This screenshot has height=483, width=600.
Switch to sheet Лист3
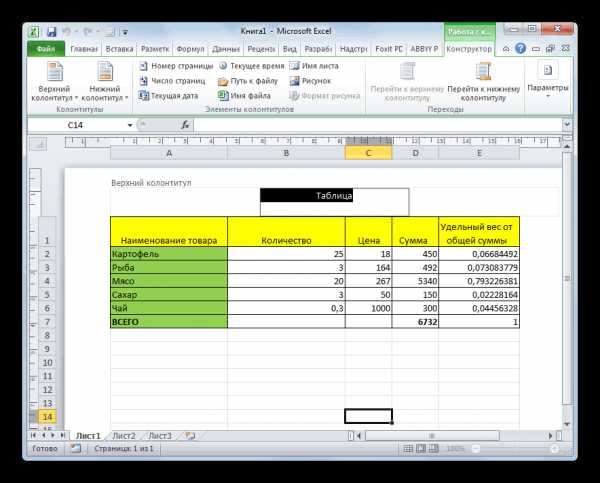pyautogui.click(x=160, y=436)
